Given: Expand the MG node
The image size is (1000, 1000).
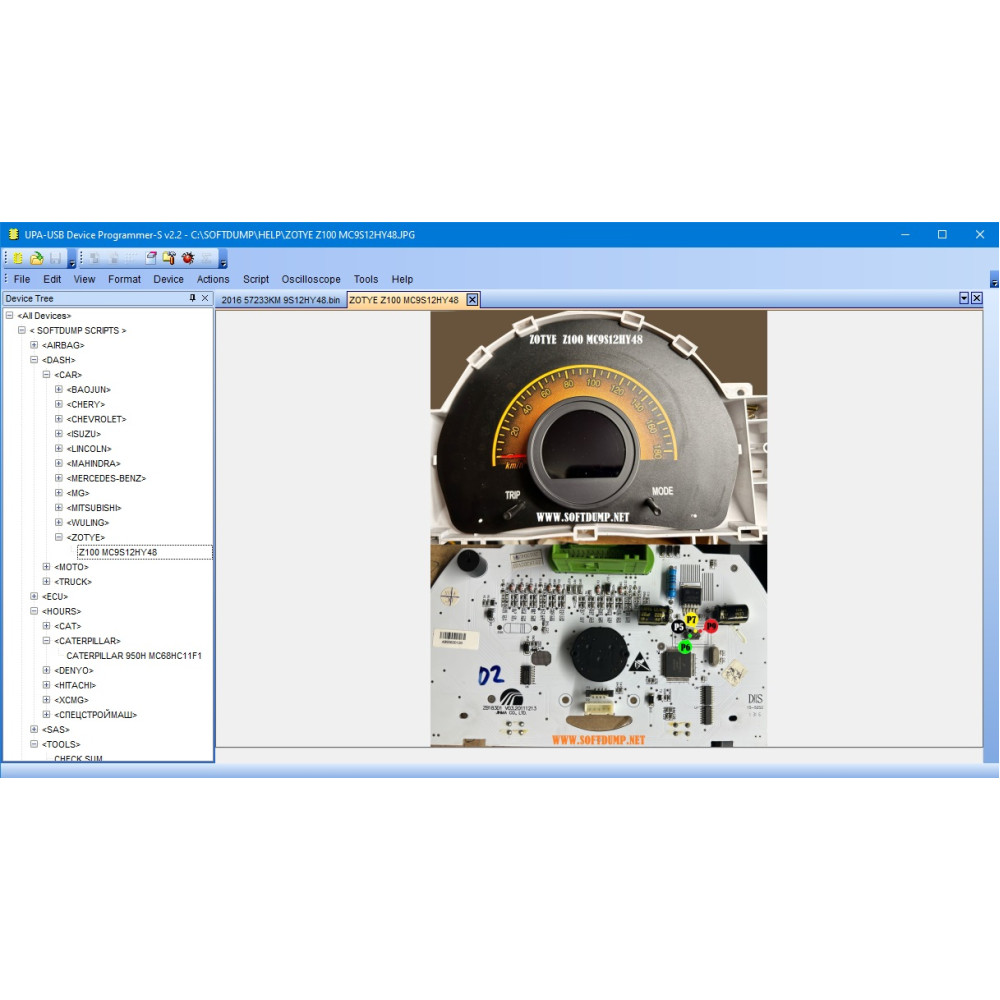Looking at the screenshot, I should (59, 492).
